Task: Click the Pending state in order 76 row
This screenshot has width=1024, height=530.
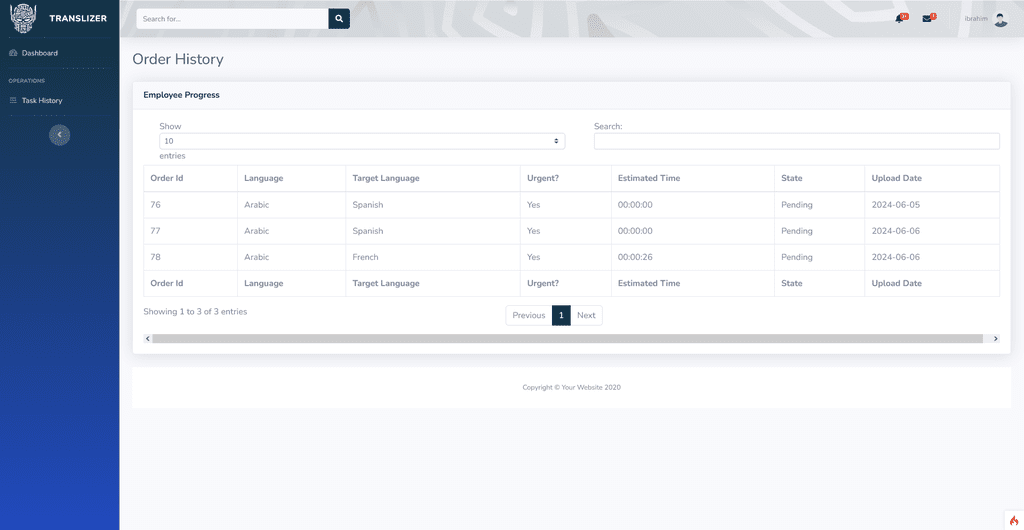Action: point(820,205)
